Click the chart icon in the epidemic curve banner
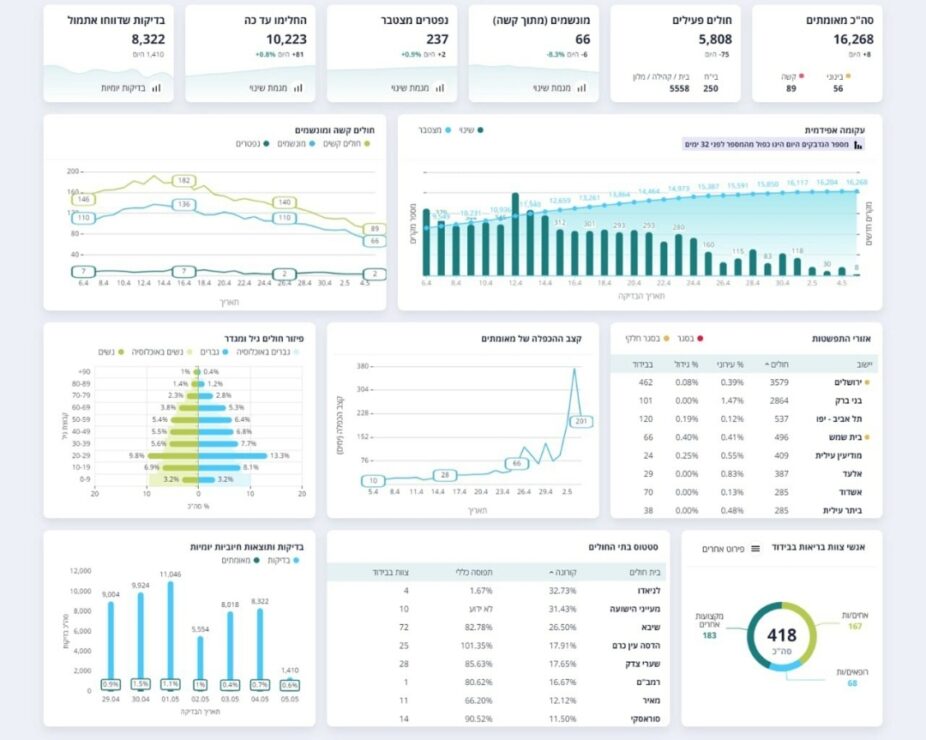The height and width of the screenshot is (740, 926). pos(858,145)
